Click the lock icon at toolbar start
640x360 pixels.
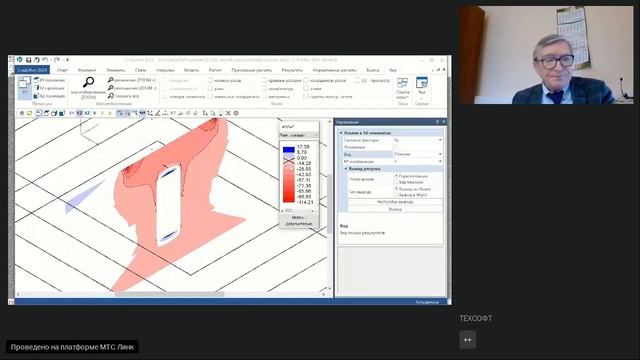point(22,113)
